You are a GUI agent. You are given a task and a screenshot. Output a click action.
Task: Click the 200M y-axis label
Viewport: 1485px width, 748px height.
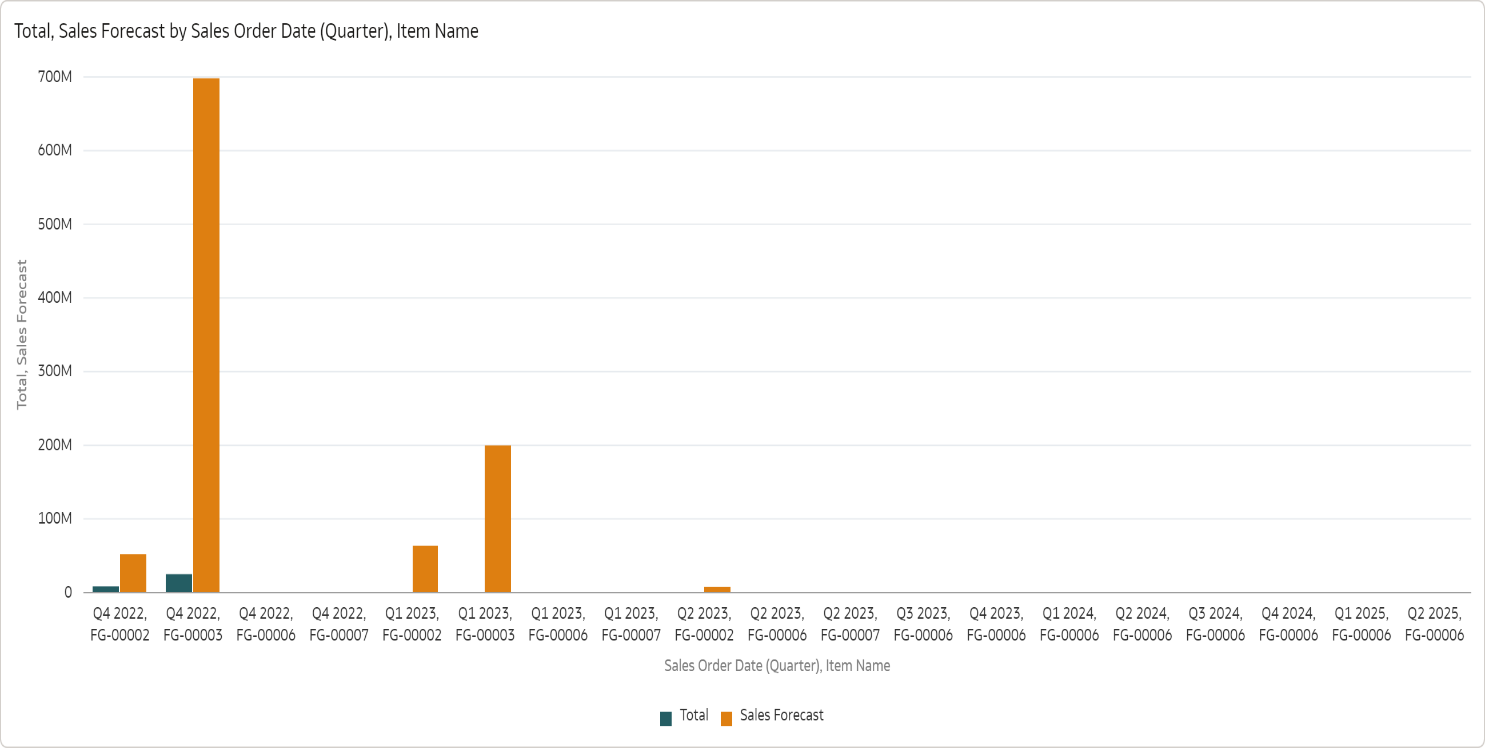56,445
